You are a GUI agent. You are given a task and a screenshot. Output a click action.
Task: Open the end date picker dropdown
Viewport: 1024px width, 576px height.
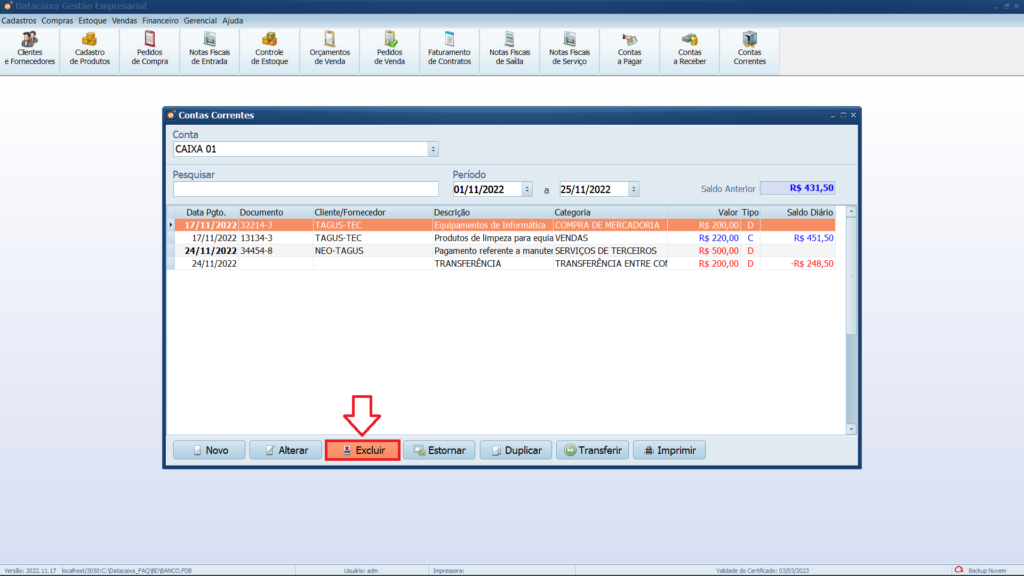pos(634,189)
